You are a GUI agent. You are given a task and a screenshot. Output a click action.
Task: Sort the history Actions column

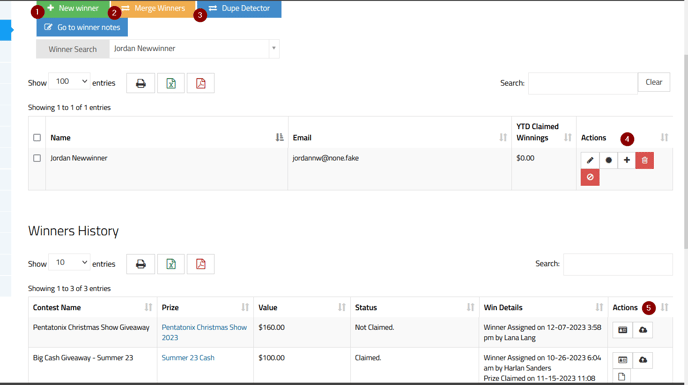641,307
